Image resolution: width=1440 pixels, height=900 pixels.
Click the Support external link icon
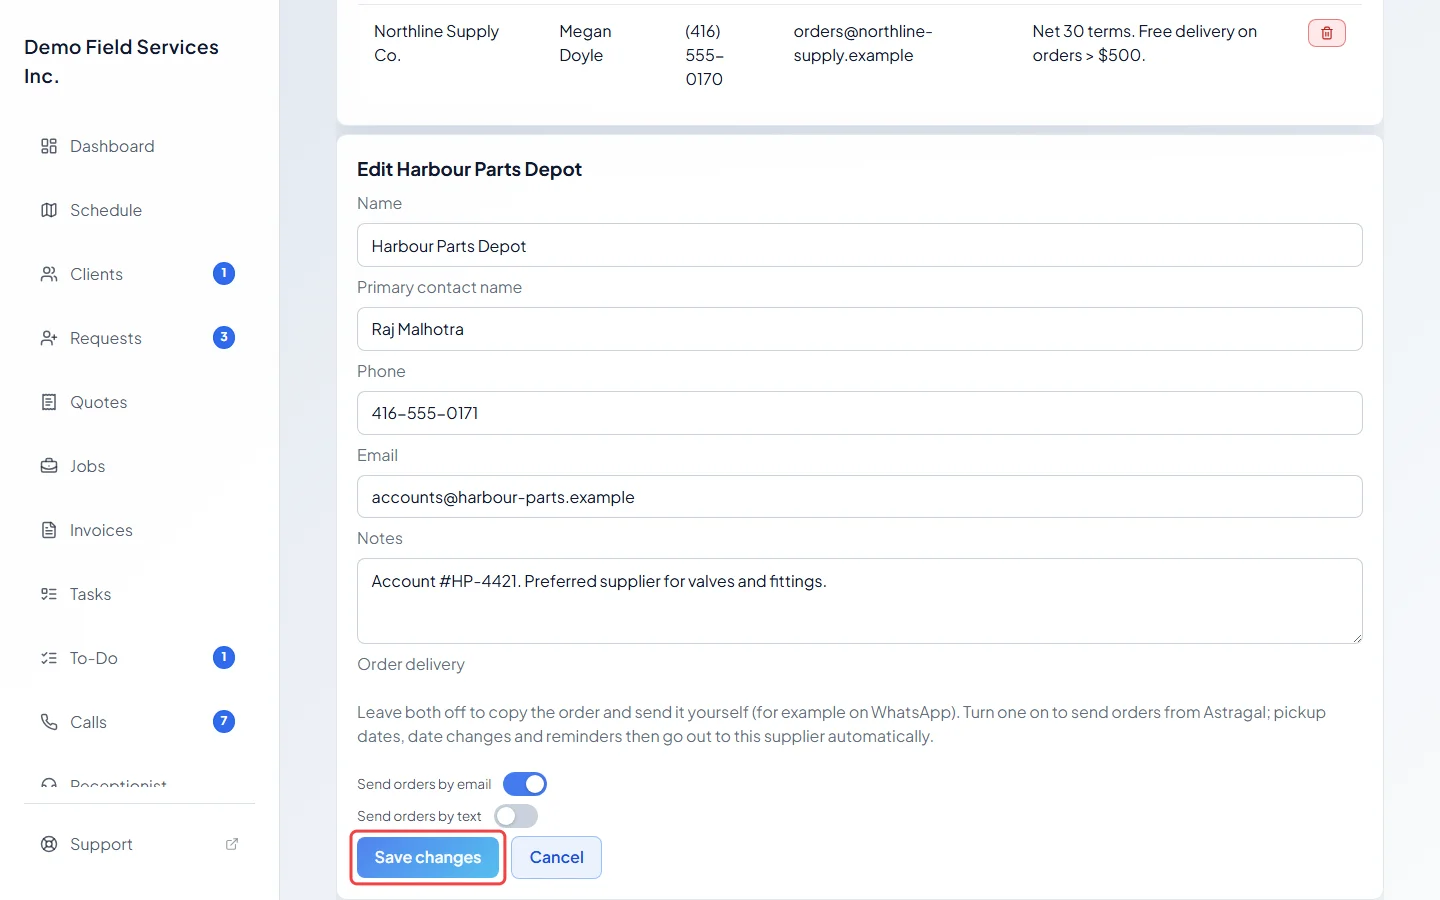(232, 844)
